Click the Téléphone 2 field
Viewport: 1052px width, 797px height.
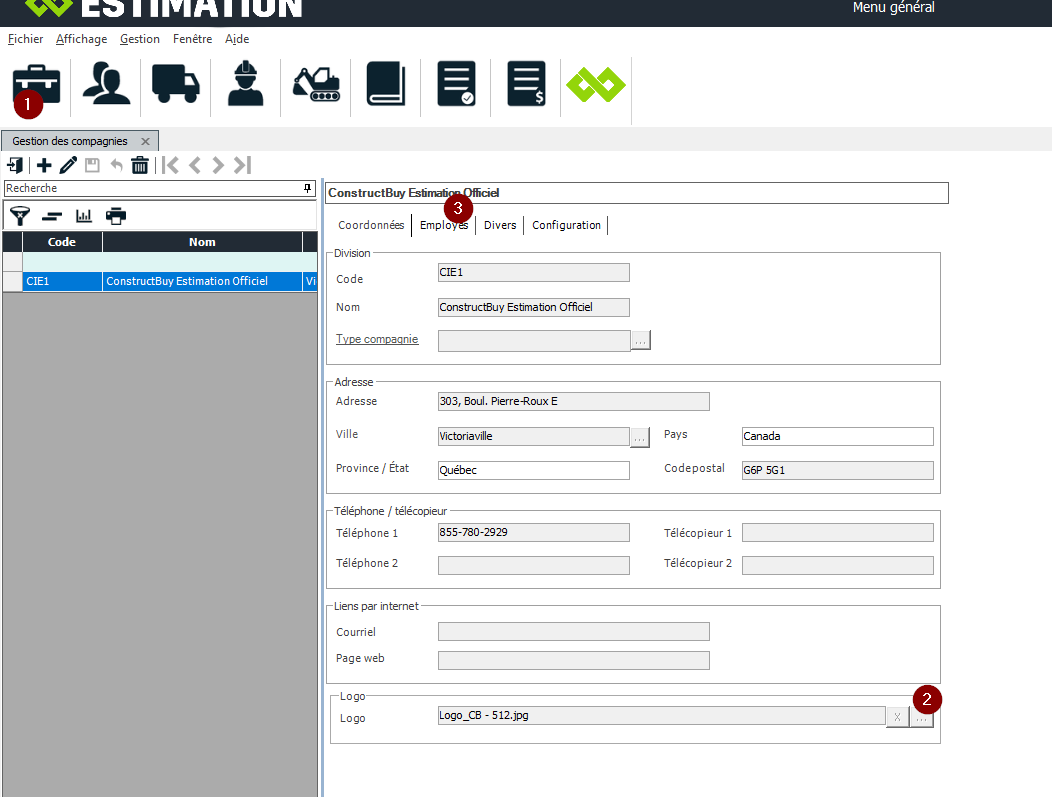[x=533, y=566]
